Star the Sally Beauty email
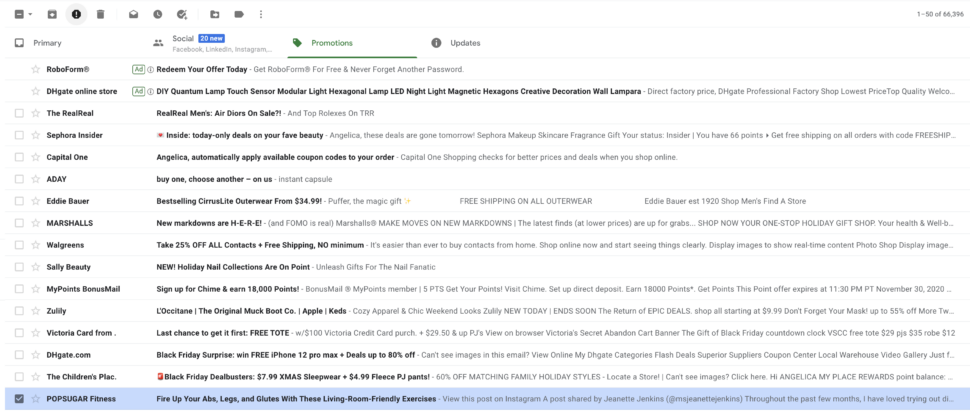 [x=36, y=267]
